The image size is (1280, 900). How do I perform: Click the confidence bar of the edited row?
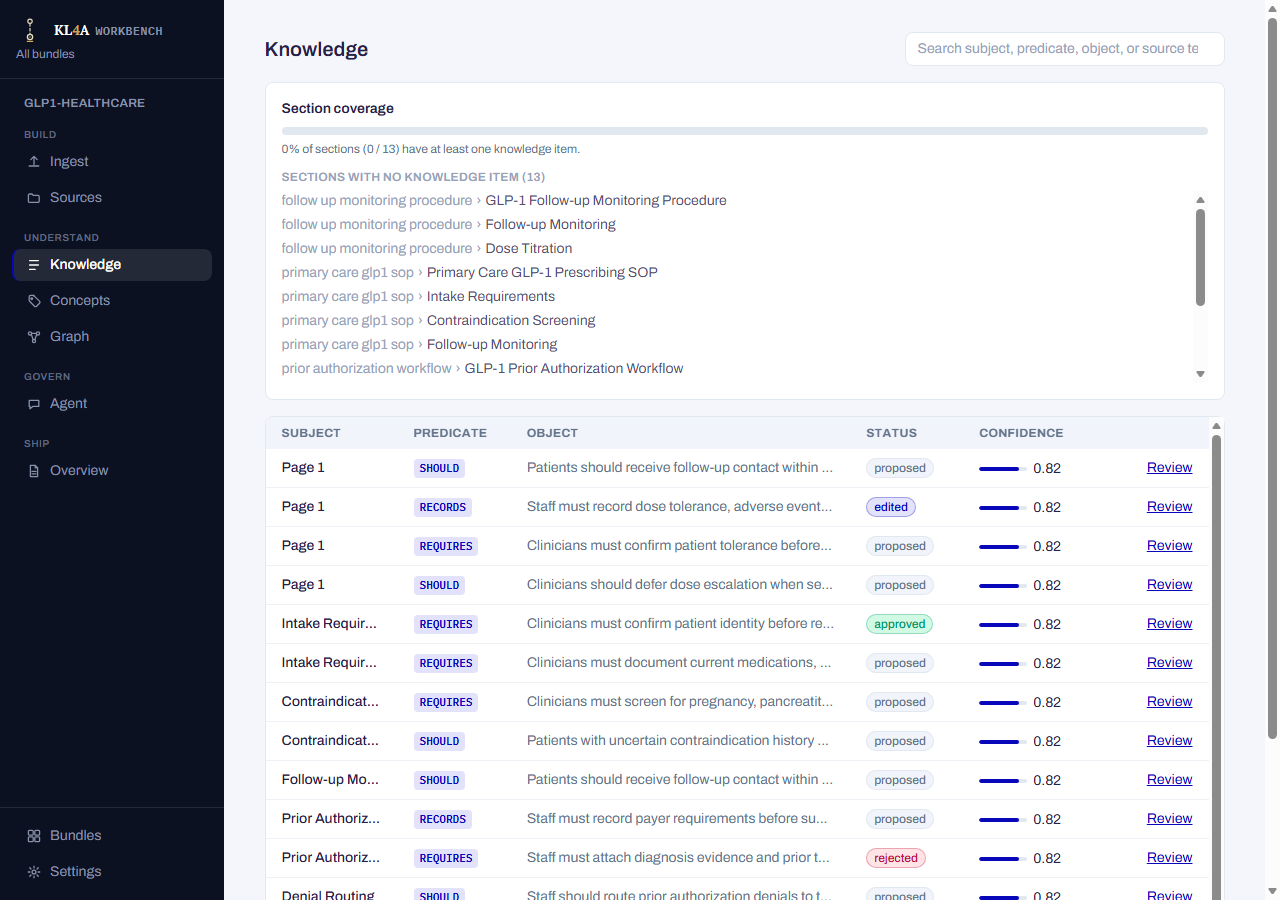(x=1003, y=507)
